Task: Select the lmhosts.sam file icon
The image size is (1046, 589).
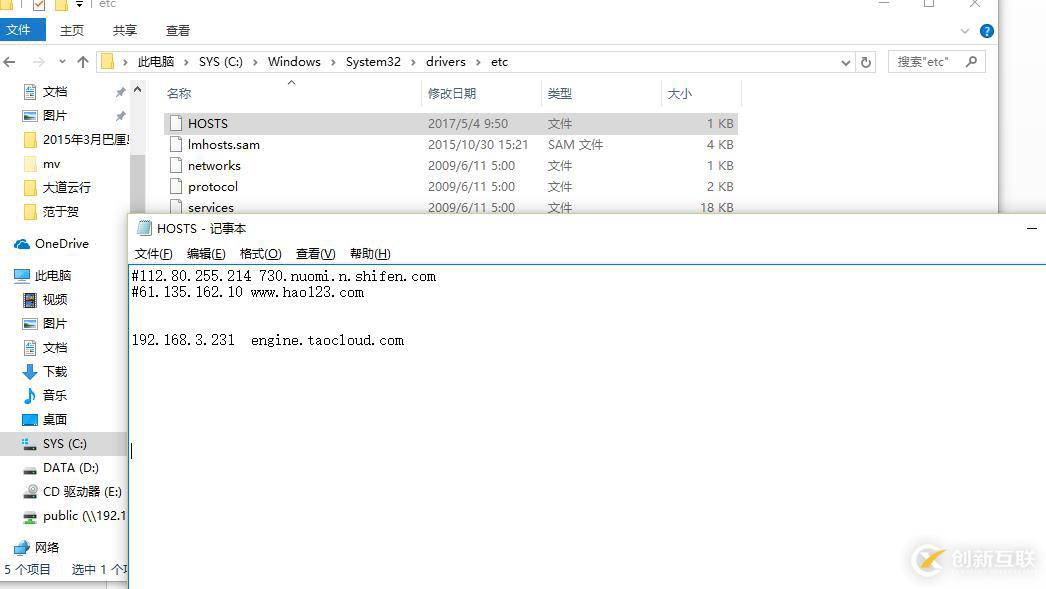Action: (175, 144)
